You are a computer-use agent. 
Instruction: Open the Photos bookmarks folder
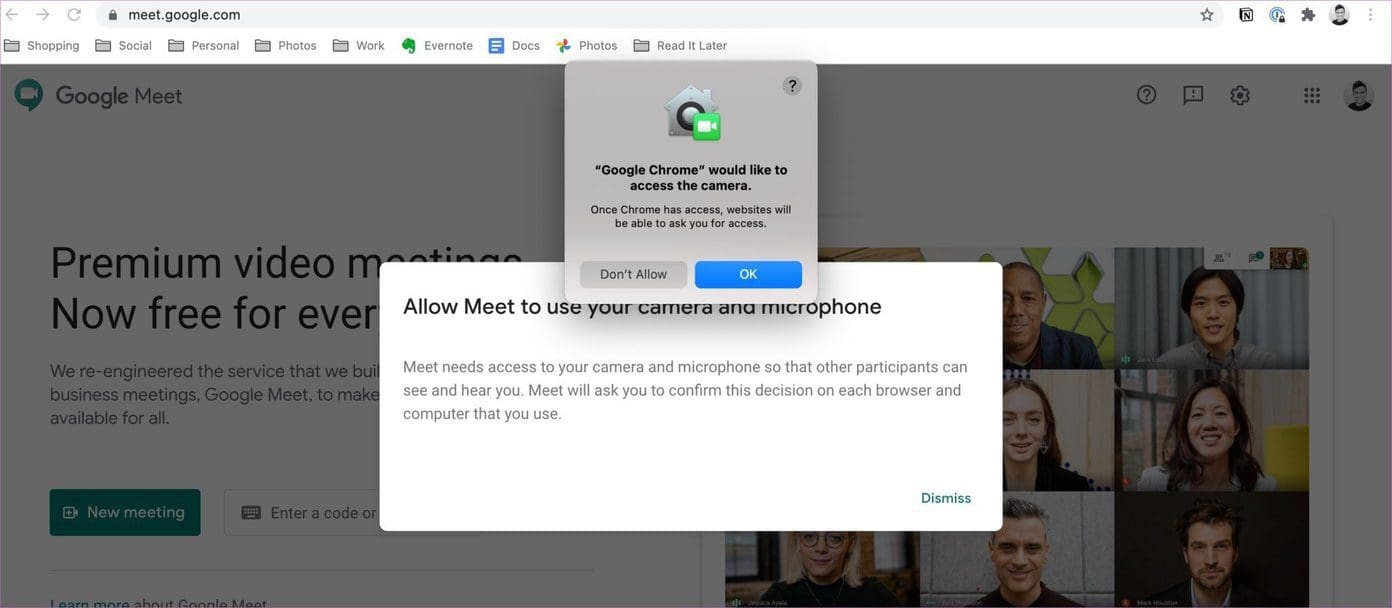pyautogui.click(x=286, y=45)
